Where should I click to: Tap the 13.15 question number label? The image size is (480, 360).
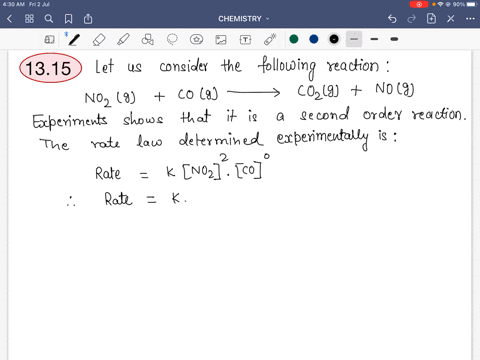[50, 68]
